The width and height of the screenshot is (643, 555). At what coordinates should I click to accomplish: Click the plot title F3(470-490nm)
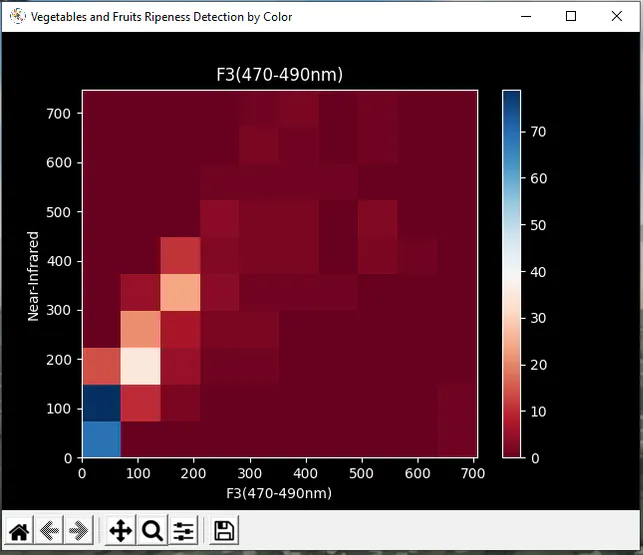[279, 75]
